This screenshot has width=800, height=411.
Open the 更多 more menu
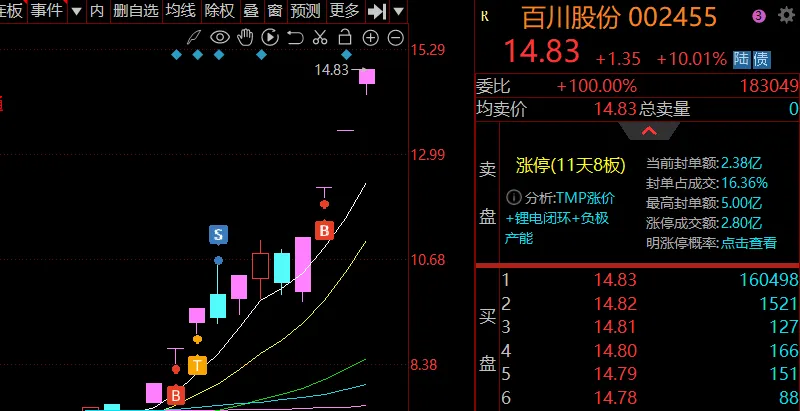click(344, 11)
